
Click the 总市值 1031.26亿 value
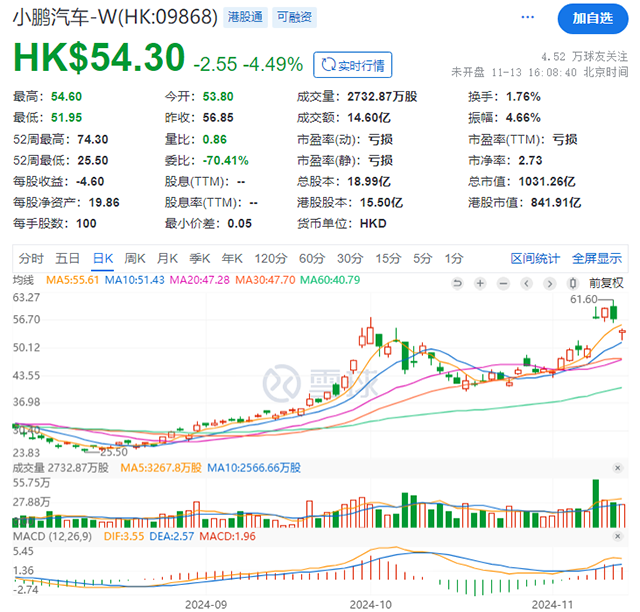pyautogui.click(x=547, y=182)
